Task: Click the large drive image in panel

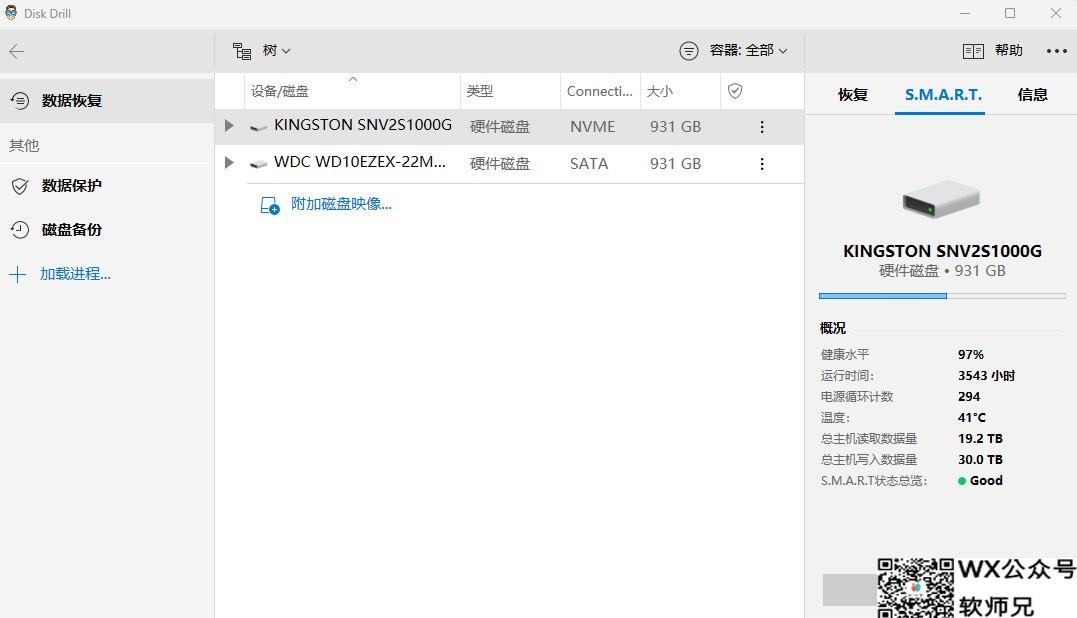Action: tap(941, 199)
